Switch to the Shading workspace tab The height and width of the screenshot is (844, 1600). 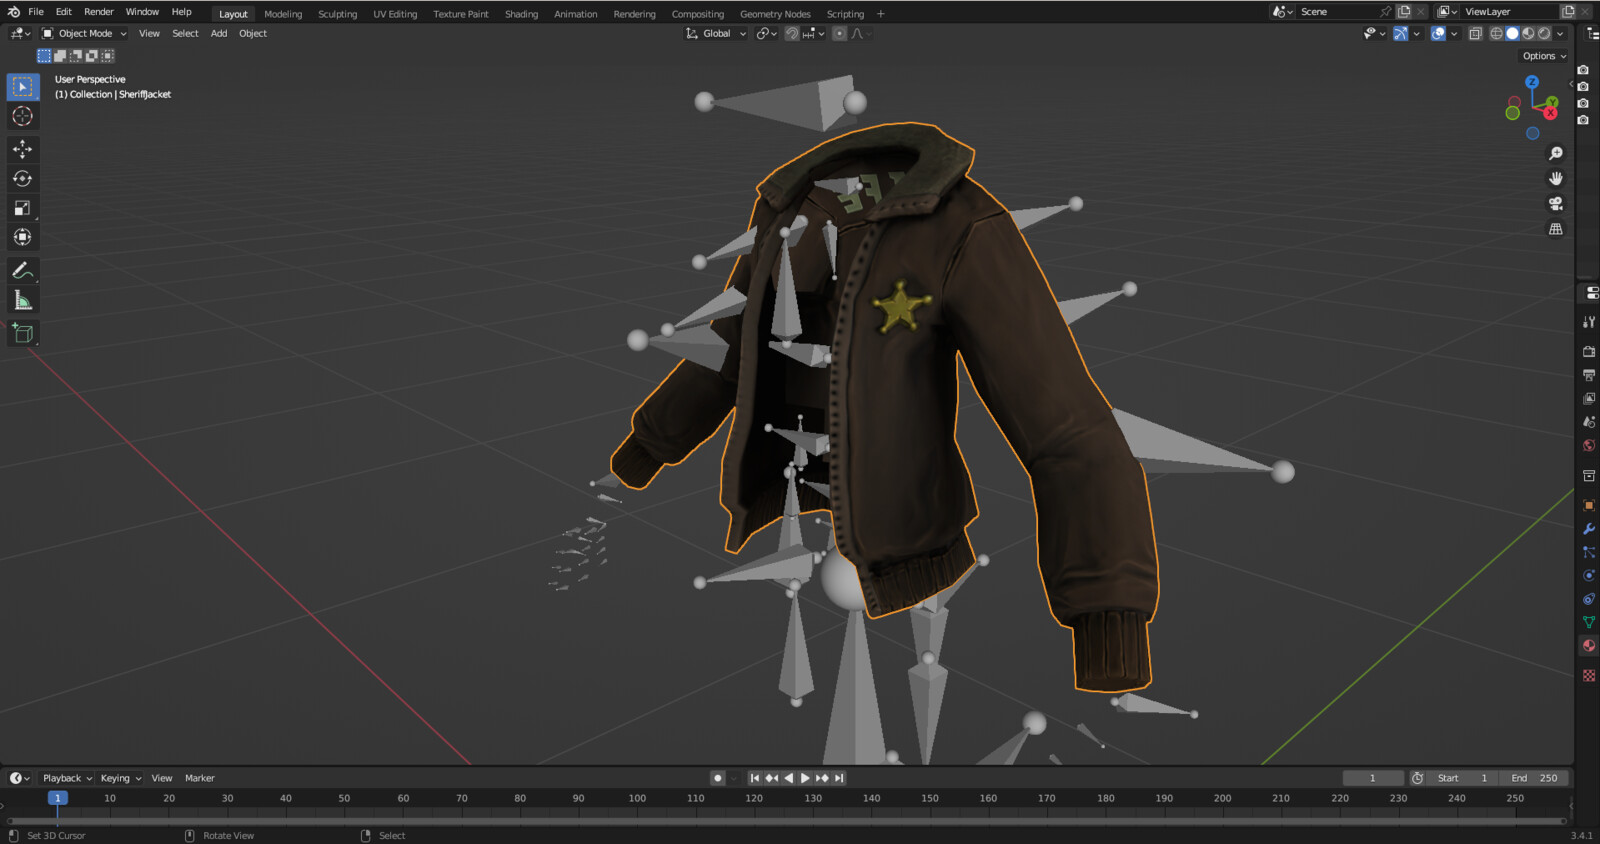click(521, 14)
